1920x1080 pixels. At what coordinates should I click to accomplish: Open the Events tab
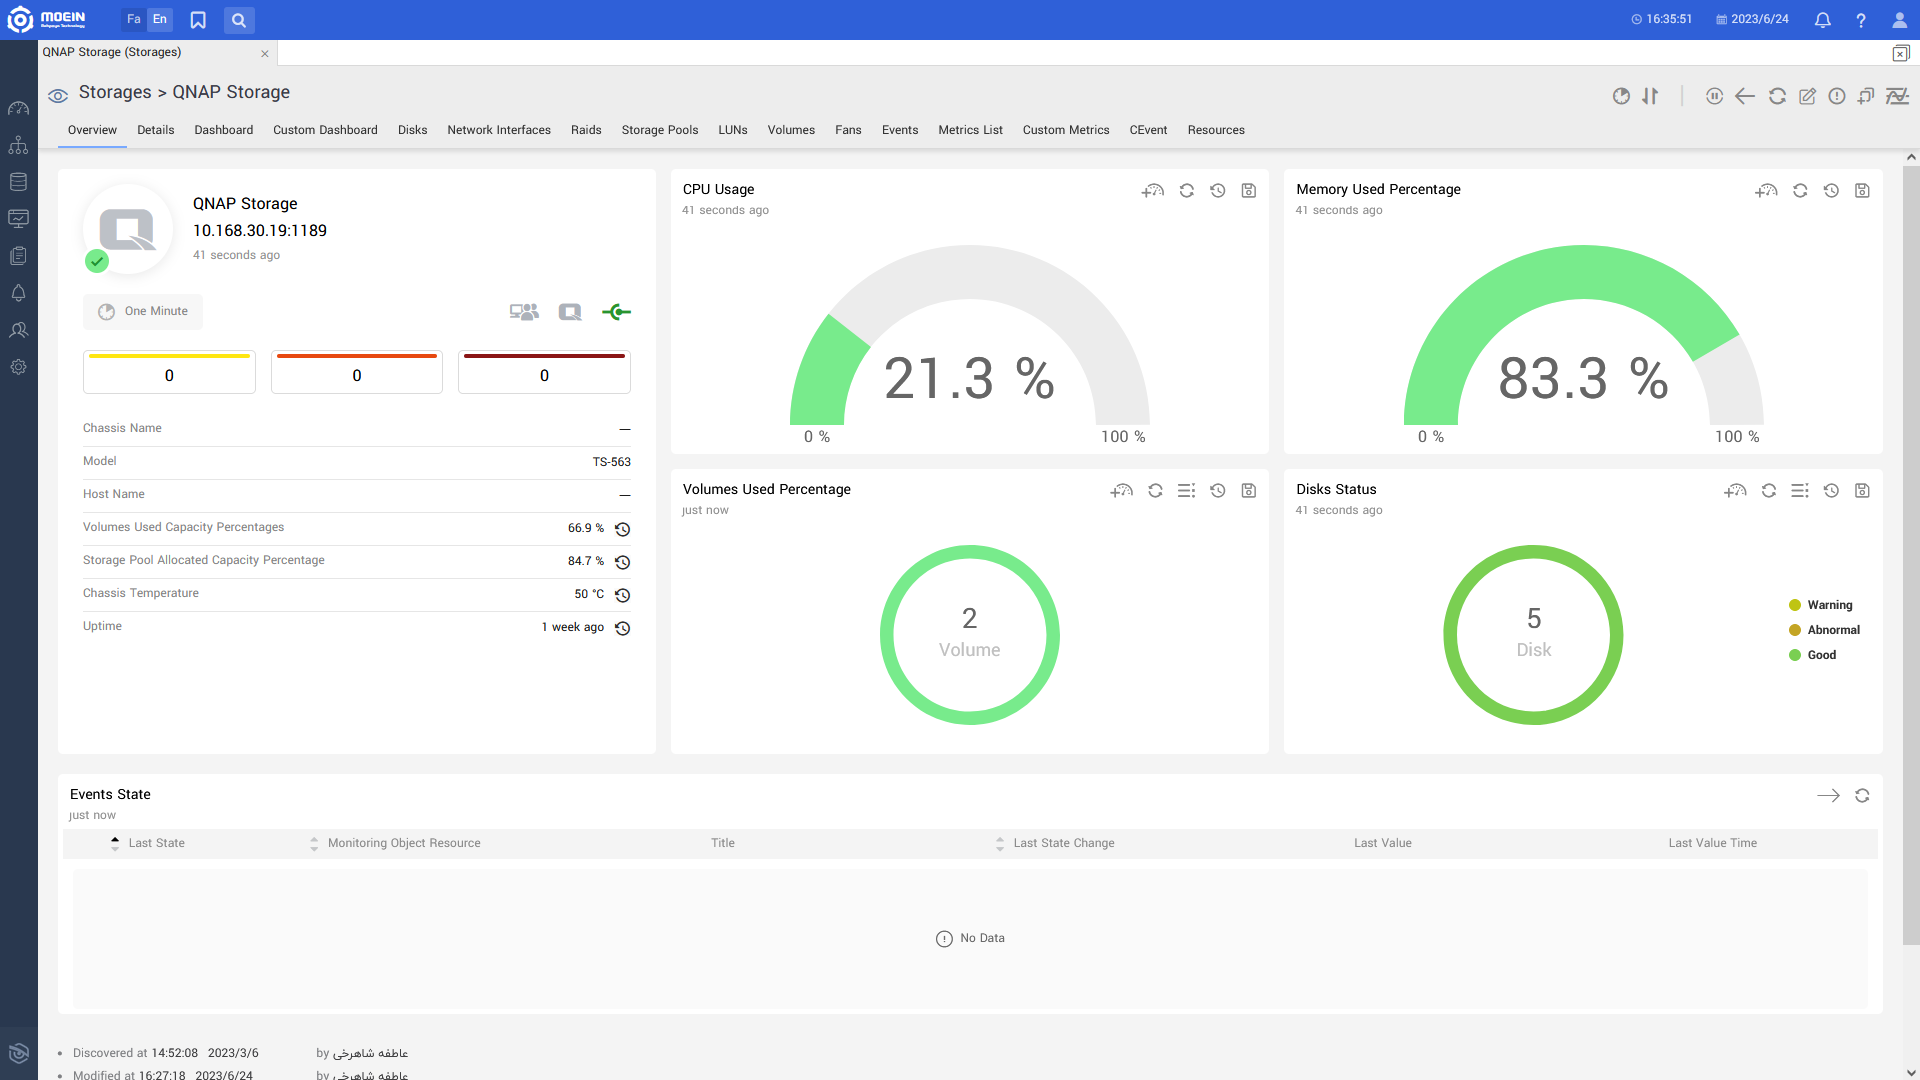(900, 130)
